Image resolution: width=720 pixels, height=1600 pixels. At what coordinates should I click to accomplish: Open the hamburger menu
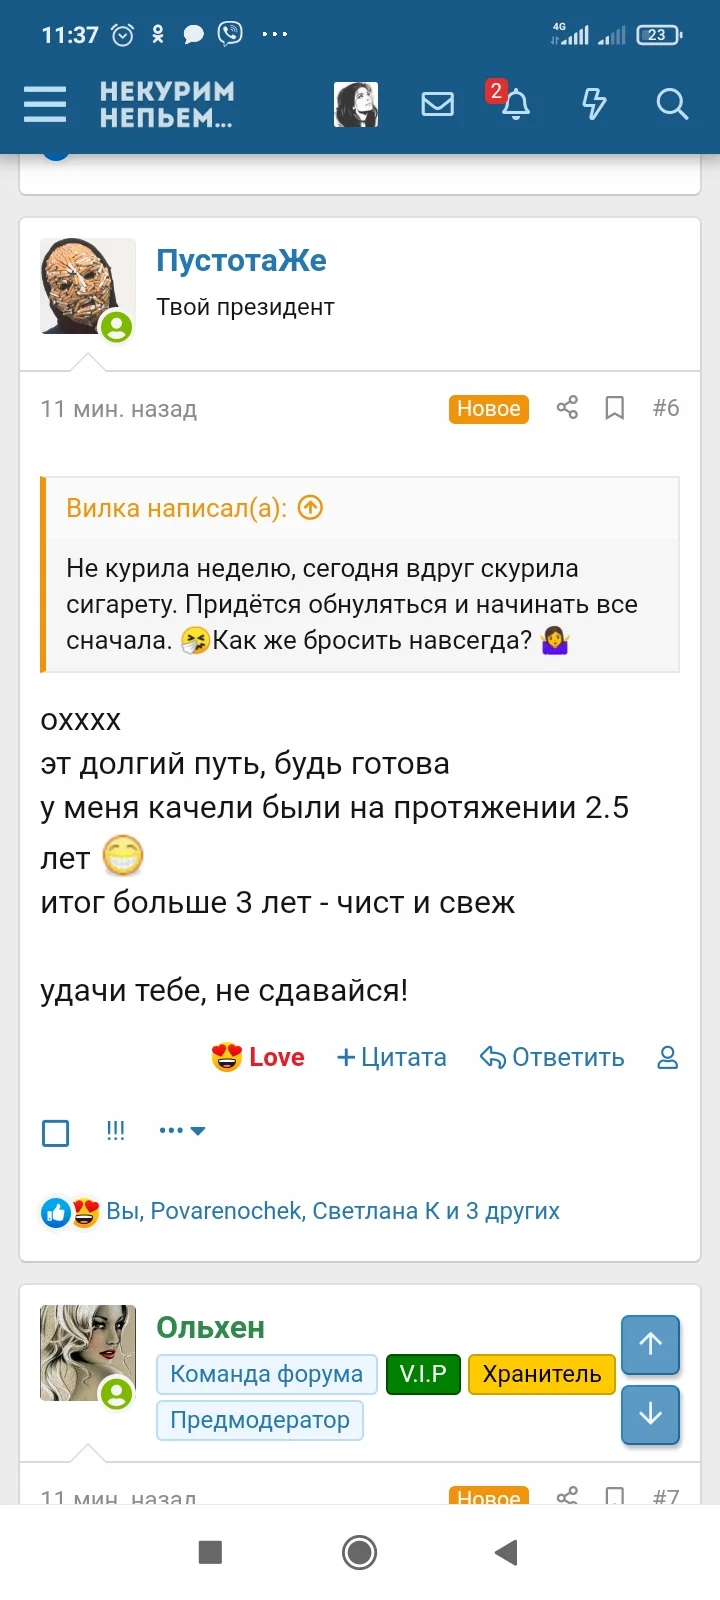click(x=44, y=103)
